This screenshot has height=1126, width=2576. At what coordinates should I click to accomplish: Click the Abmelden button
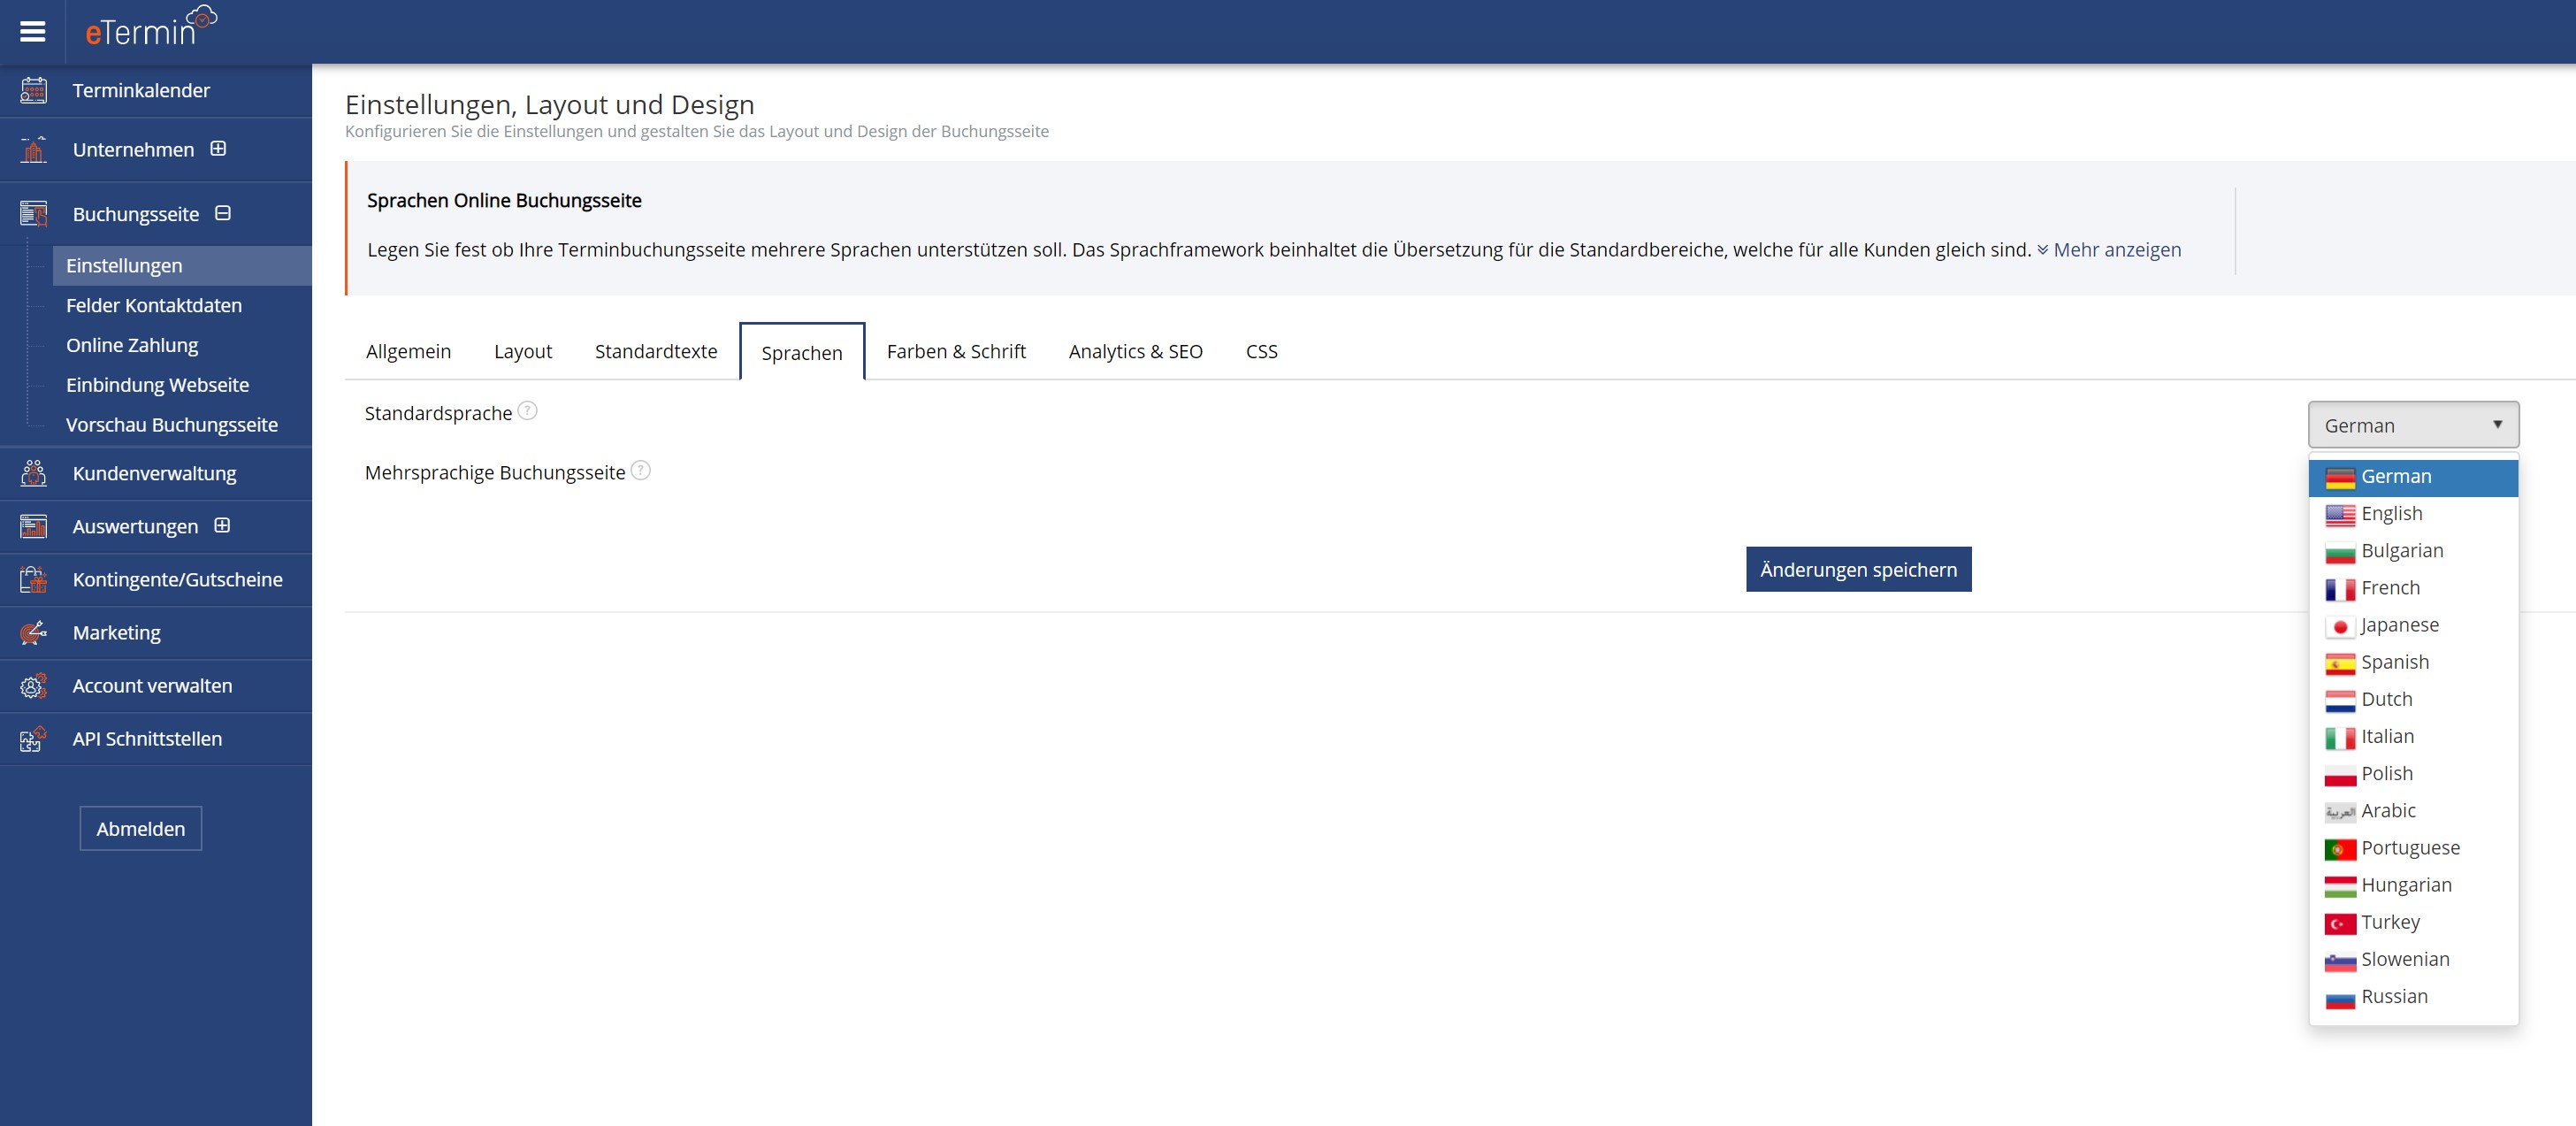[141, 829]
